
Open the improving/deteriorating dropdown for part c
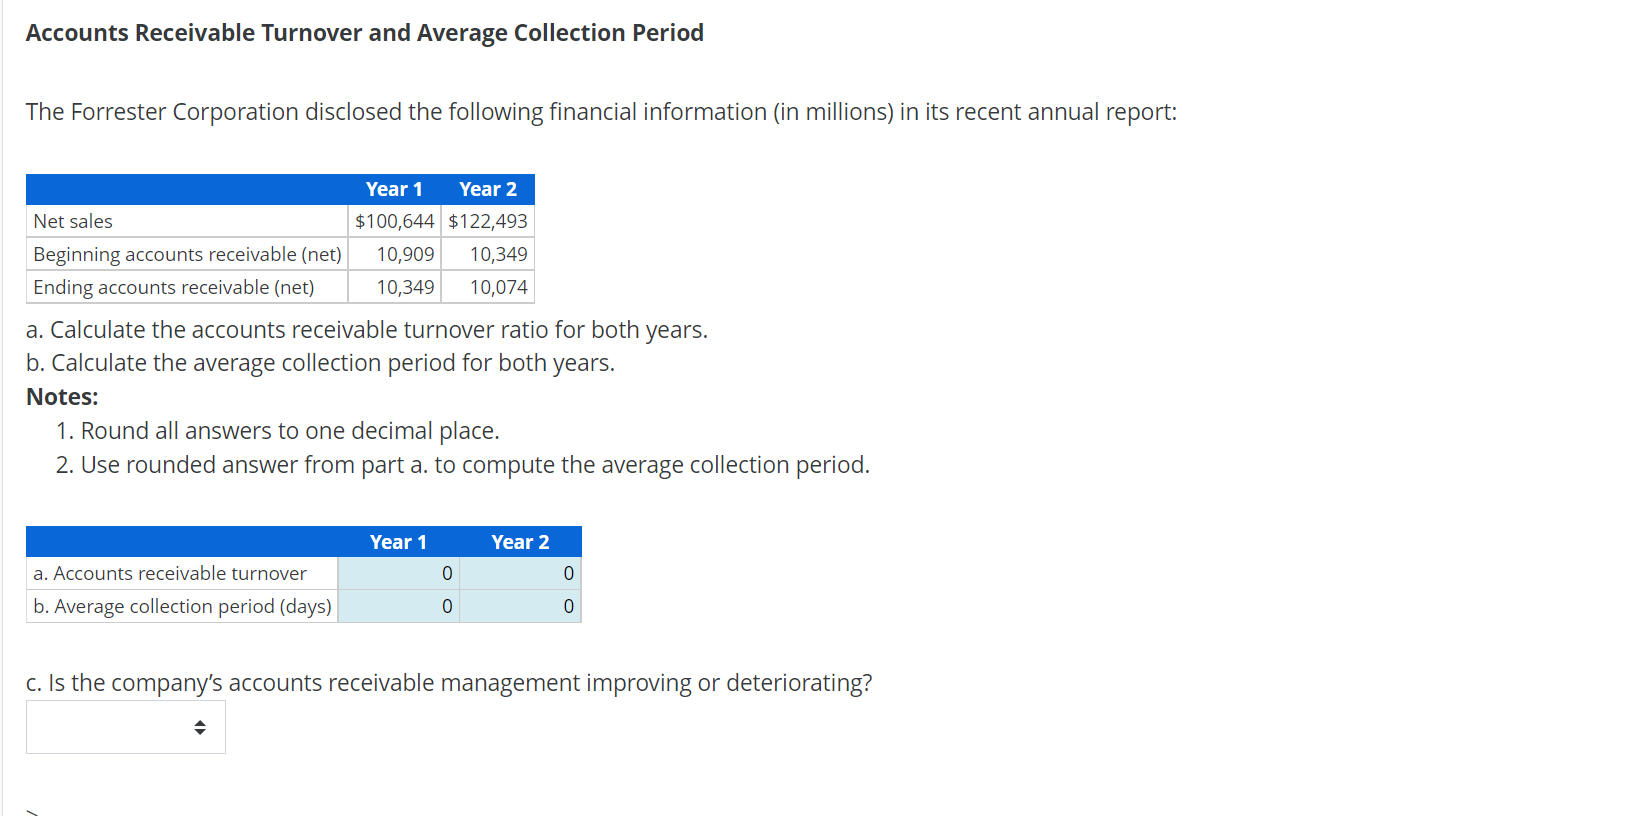125,727
